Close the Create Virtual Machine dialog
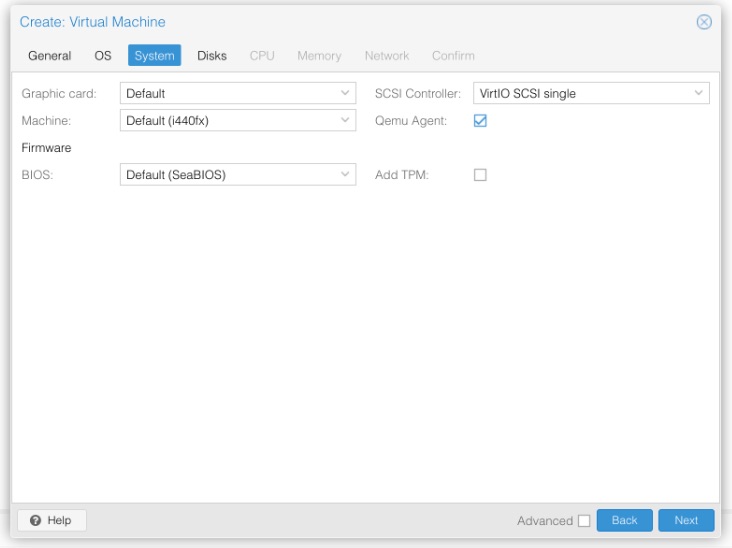The height and width of the screenshot is (548, 732). pyautogui.click(x=704, y=22)
